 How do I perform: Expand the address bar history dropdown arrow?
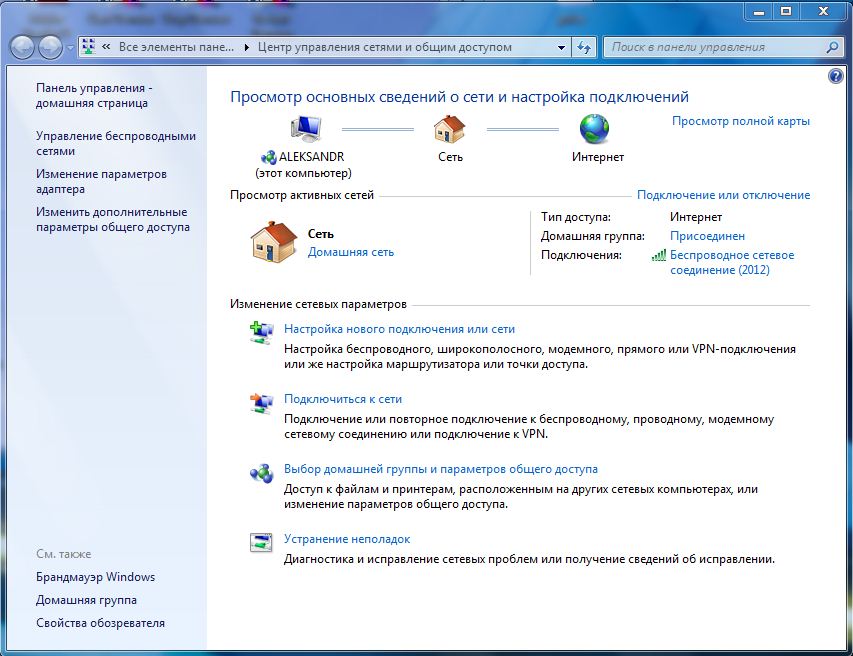(x=560, y=48)
